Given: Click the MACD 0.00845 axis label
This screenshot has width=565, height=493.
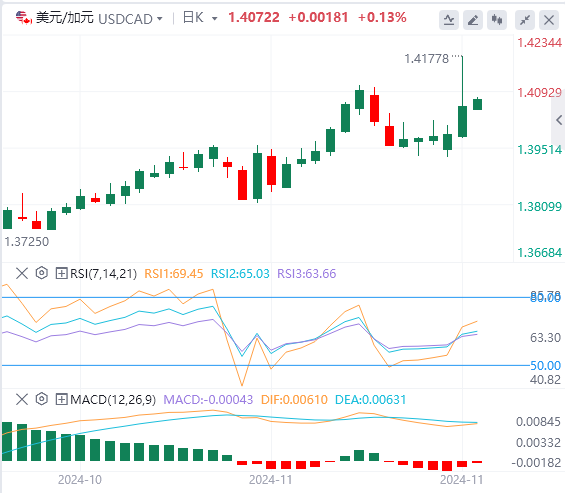Looking at the screenshot, I should pyautogui.click(x=538, y=422).
